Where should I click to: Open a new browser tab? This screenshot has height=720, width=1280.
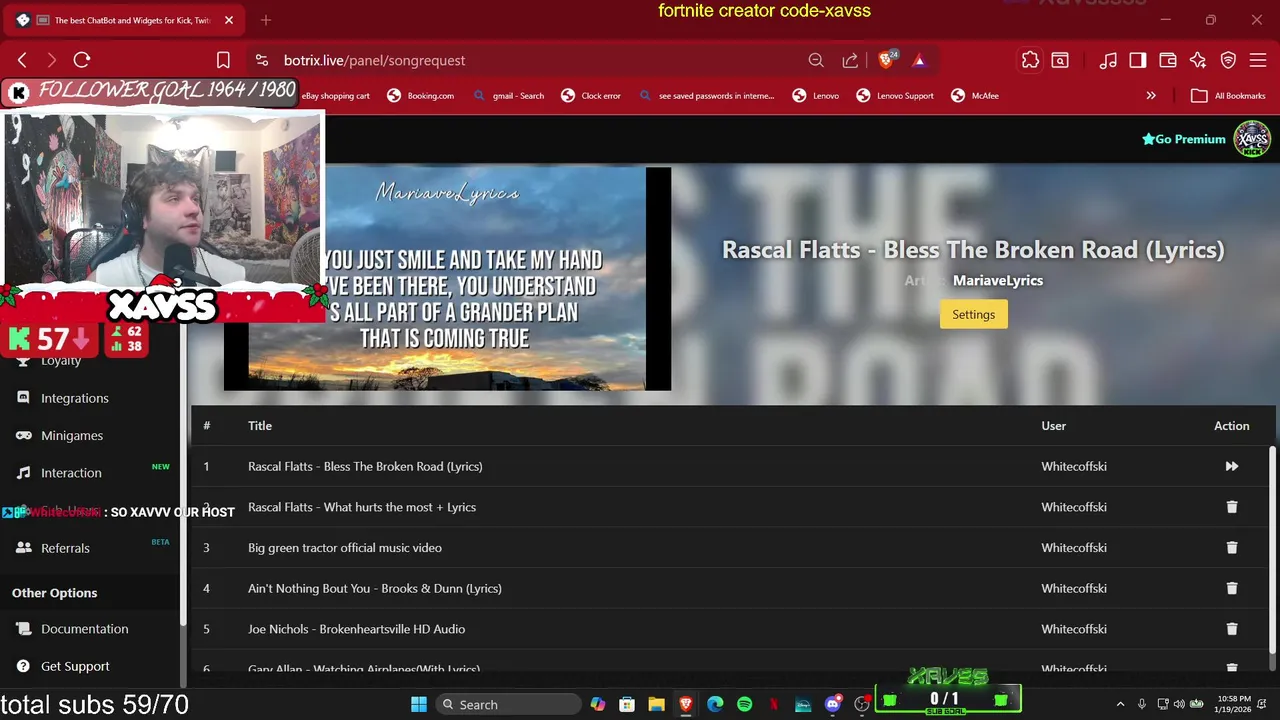tap(266, 20)
